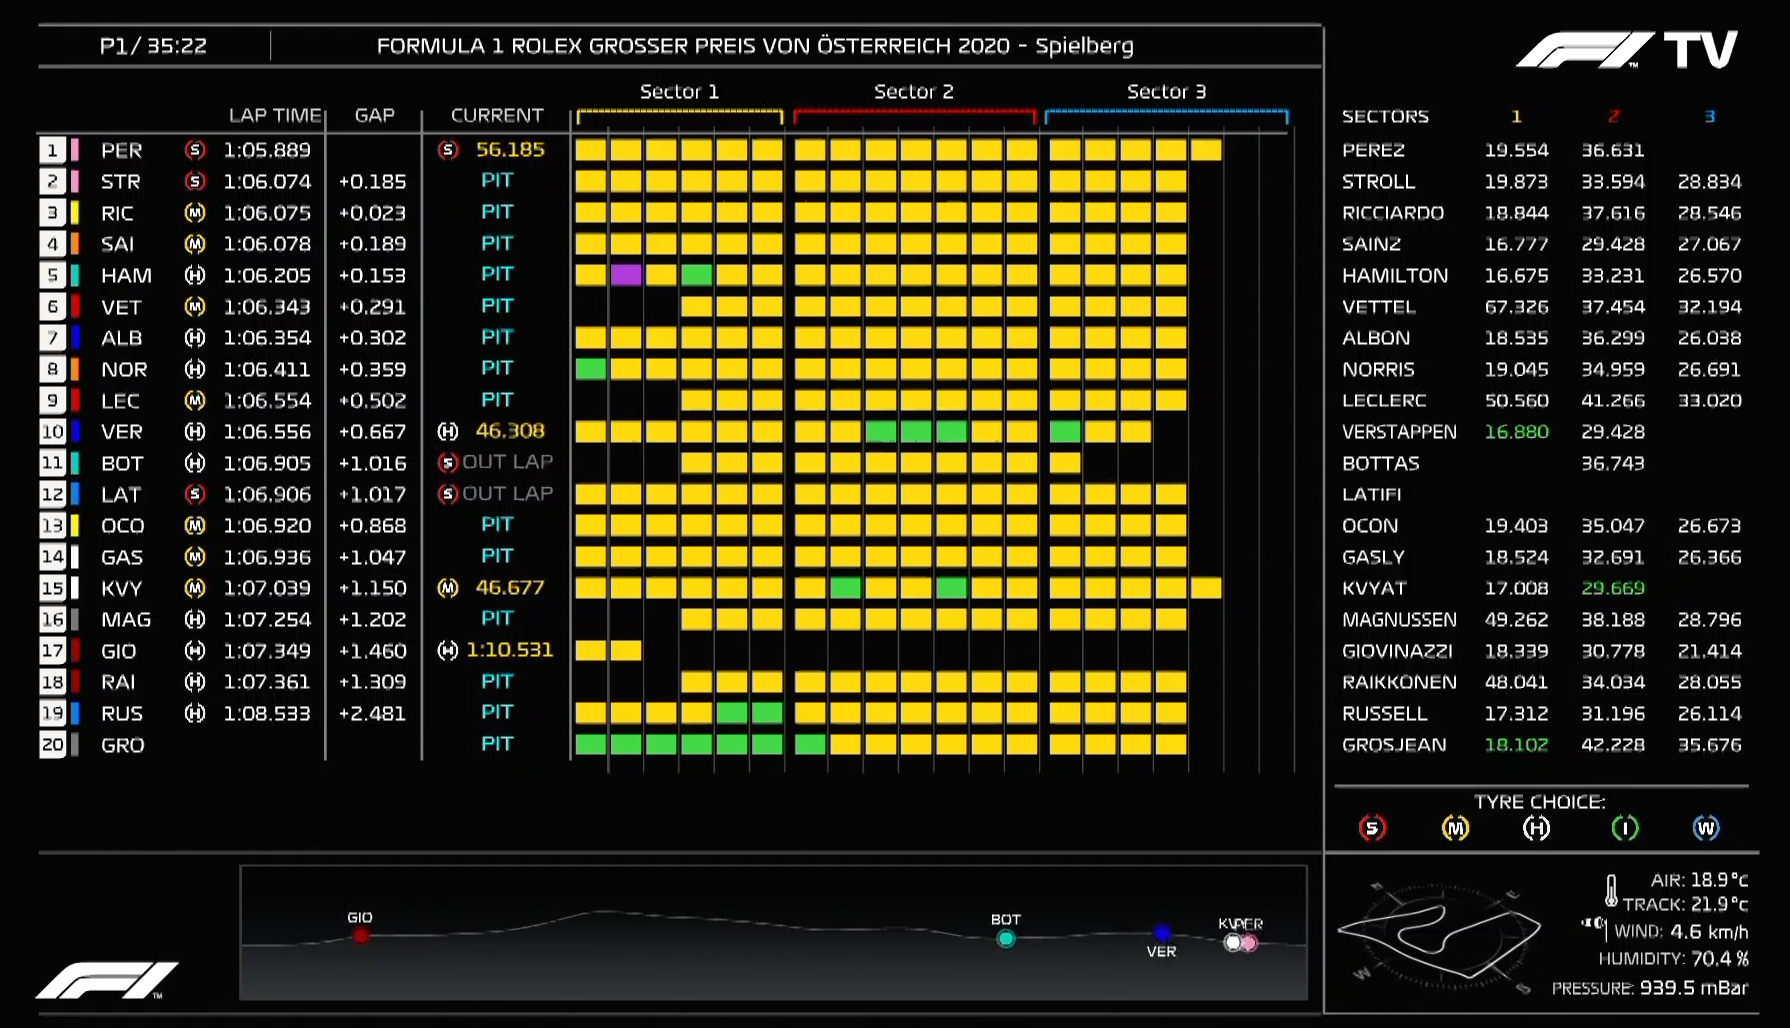
Task: Click LEC's medium tyre icon
Action: (x=195, y=400)
